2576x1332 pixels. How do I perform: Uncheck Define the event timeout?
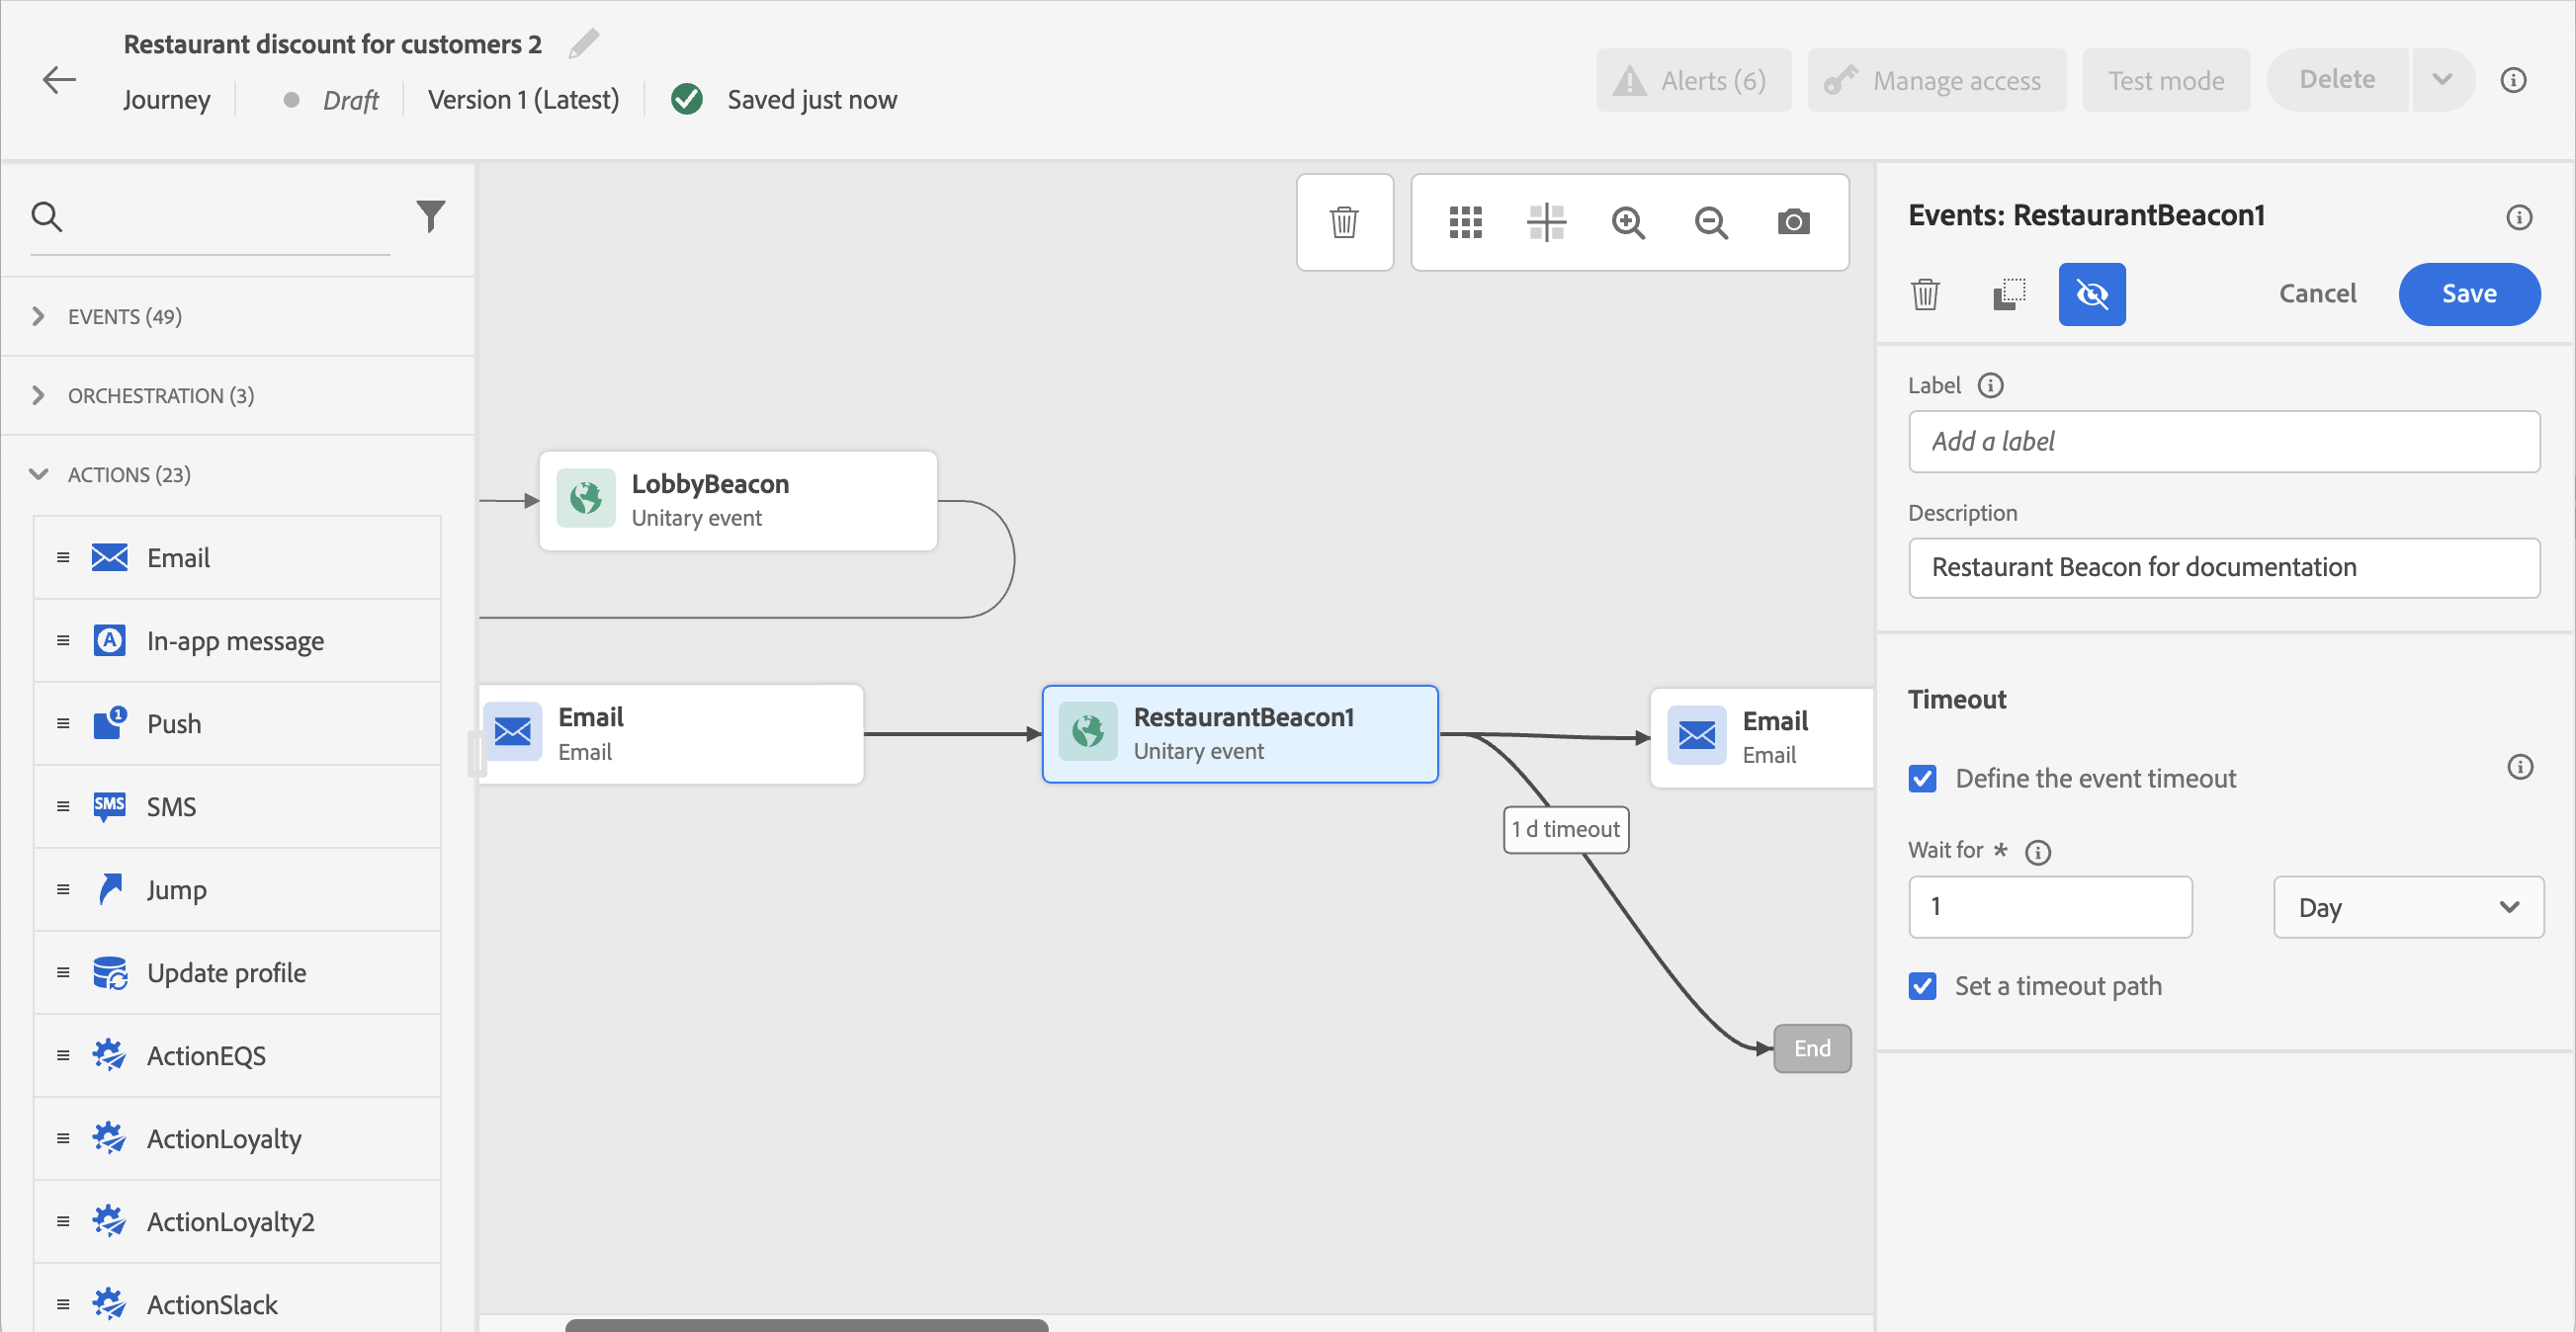coord(1922,778)
